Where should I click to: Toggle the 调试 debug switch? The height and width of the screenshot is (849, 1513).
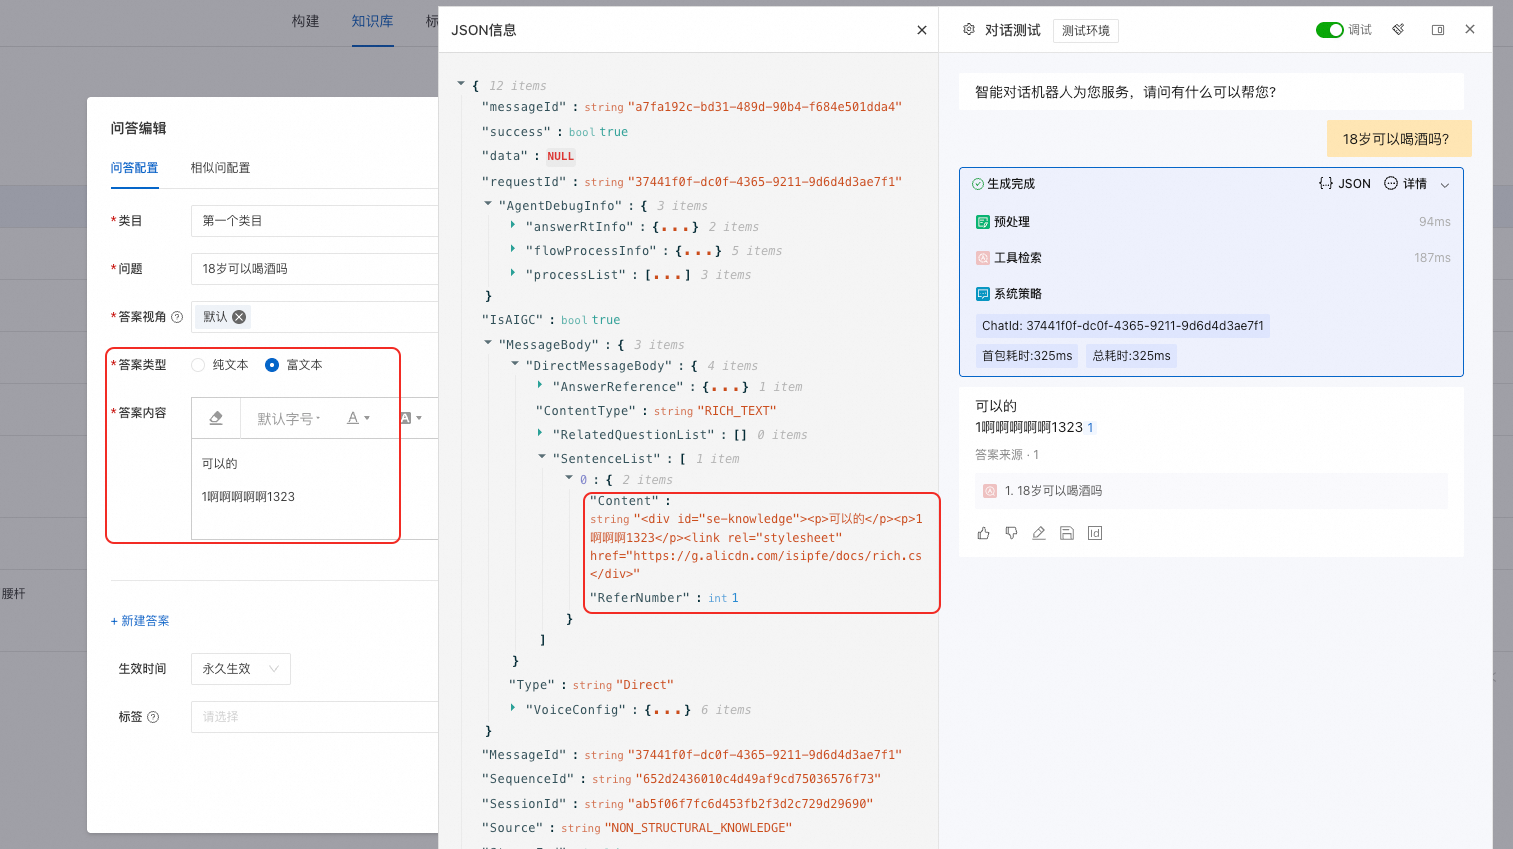1329,30
